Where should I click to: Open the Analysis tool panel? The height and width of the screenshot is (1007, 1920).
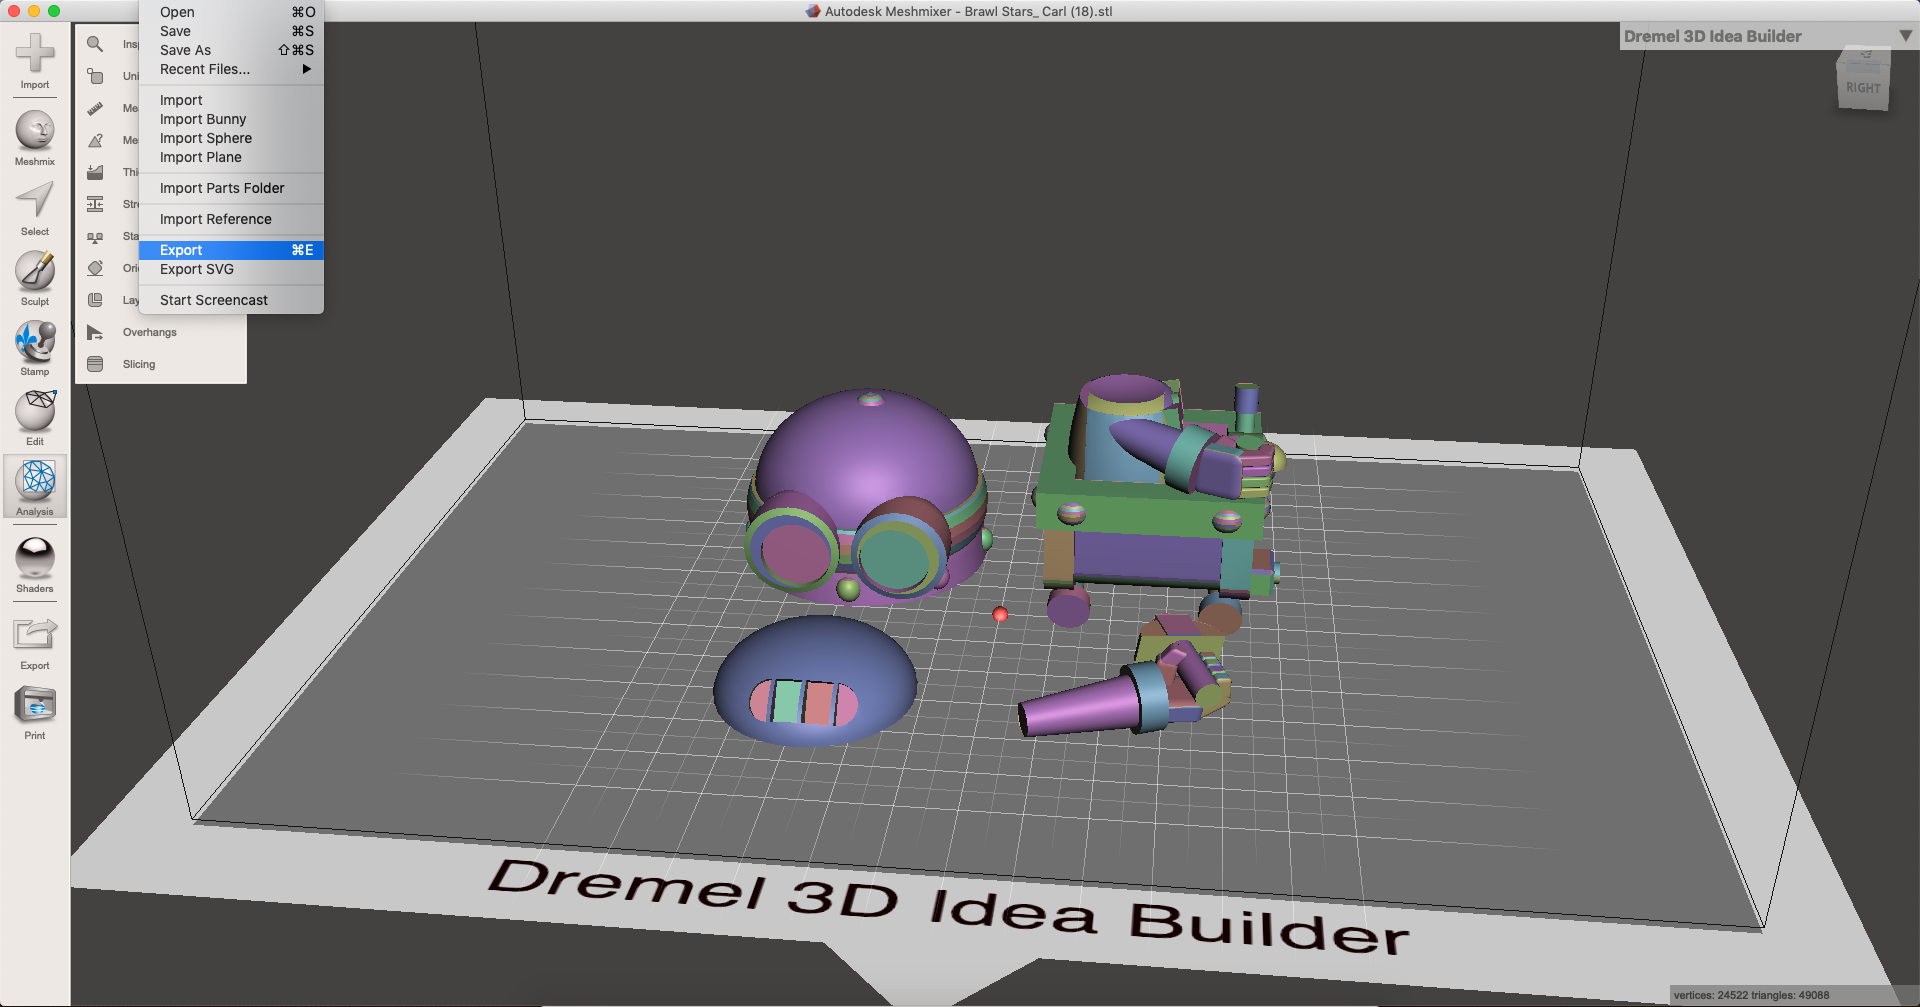point(35,487)
